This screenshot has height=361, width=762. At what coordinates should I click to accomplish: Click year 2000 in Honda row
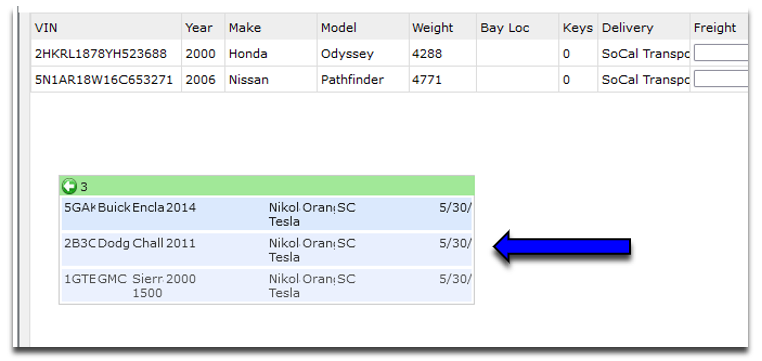pos(200,53)
